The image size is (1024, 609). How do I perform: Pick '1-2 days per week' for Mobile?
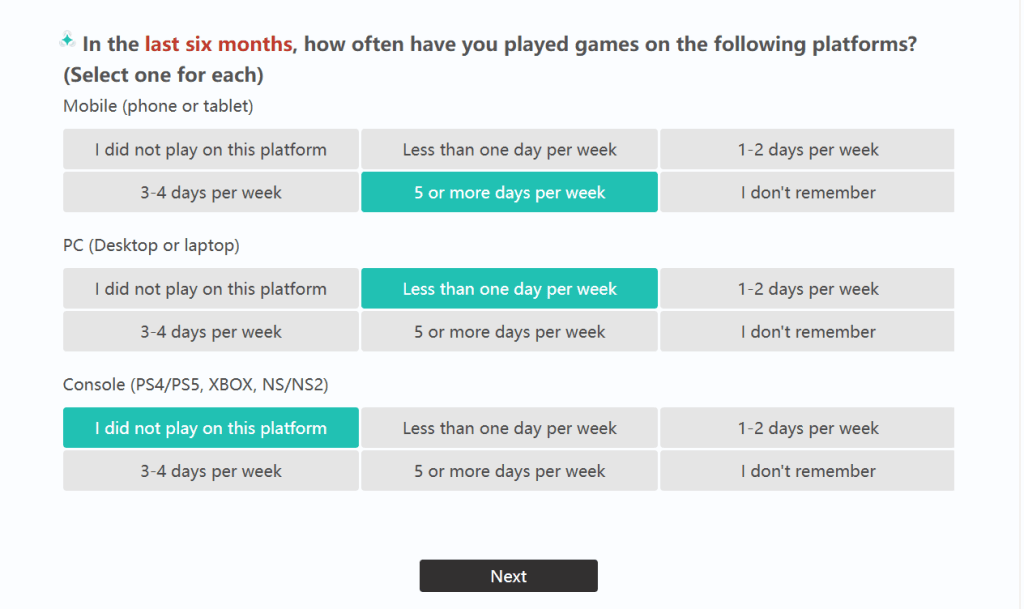807,150
